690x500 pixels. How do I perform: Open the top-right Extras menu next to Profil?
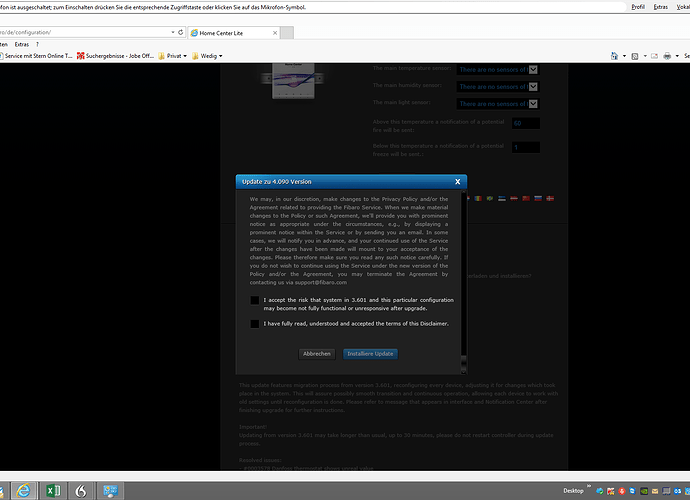pyautogui.click(x=661, y=7)
